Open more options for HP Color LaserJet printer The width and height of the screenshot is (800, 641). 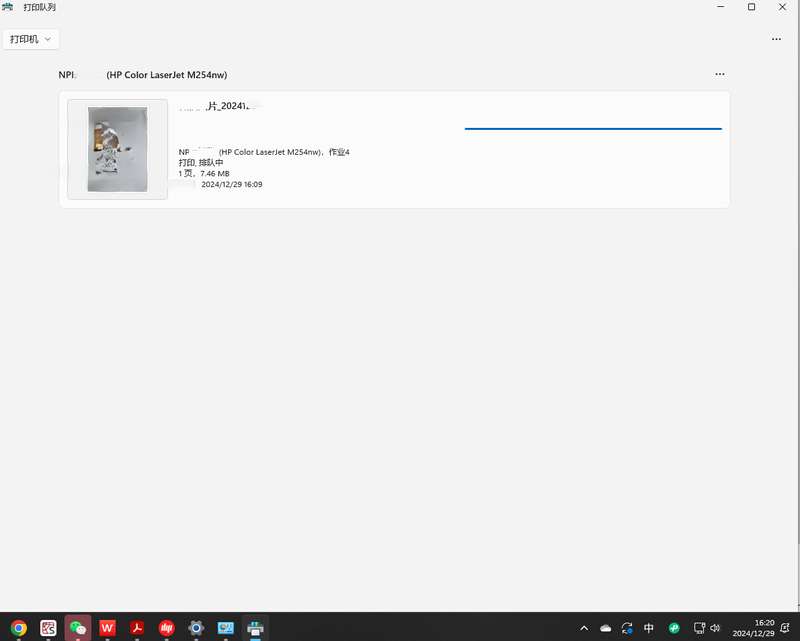tap(719, 74)
